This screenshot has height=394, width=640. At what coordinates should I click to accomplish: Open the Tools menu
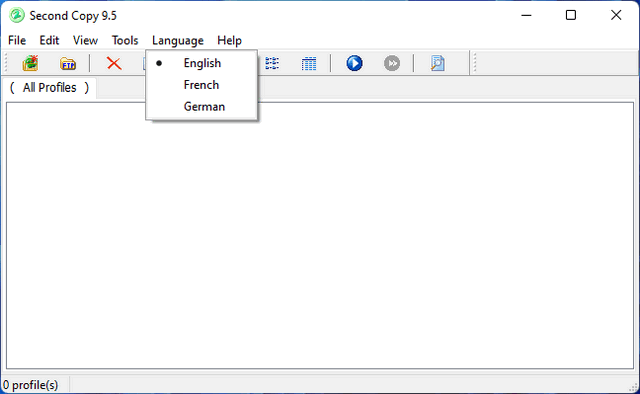[x=125, y=40]
